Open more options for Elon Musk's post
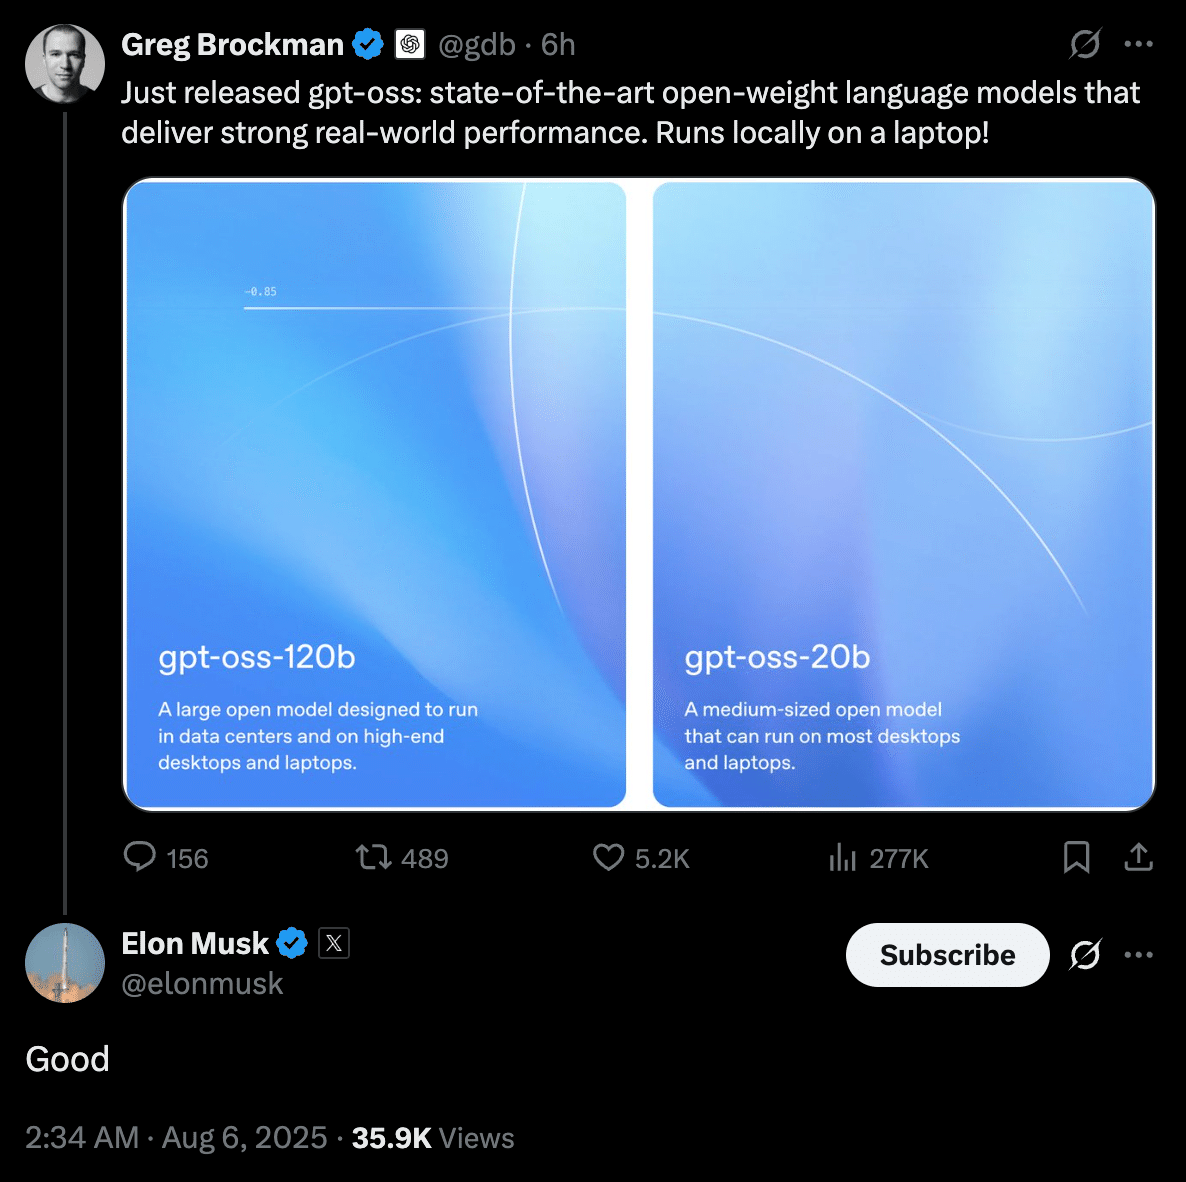 (1138, 955)
